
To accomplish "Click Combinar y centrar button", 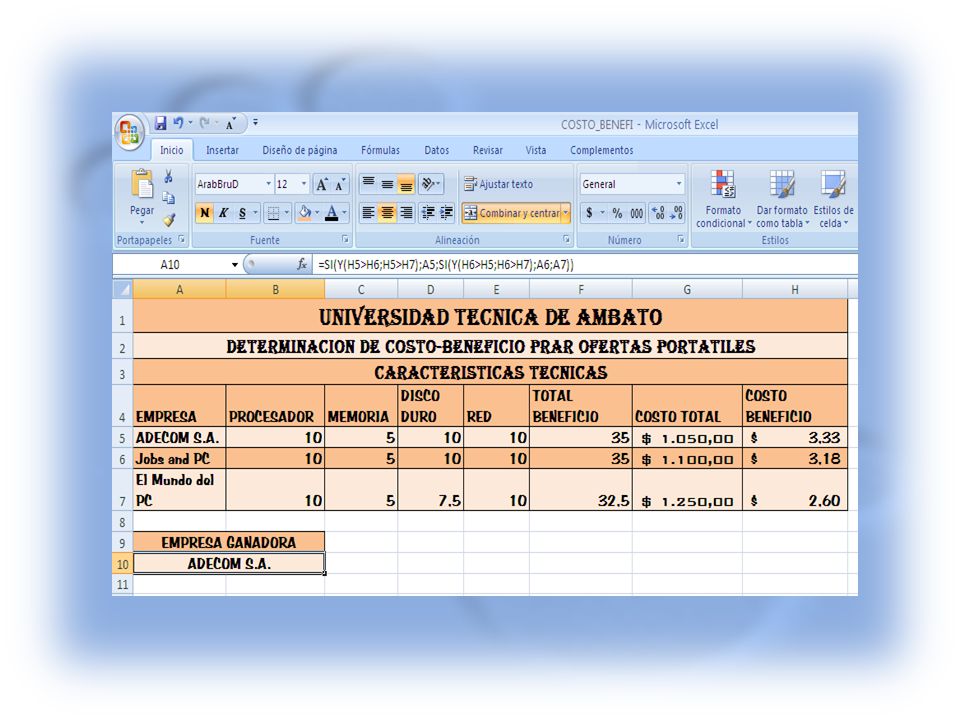I will [x=512, y=213].
